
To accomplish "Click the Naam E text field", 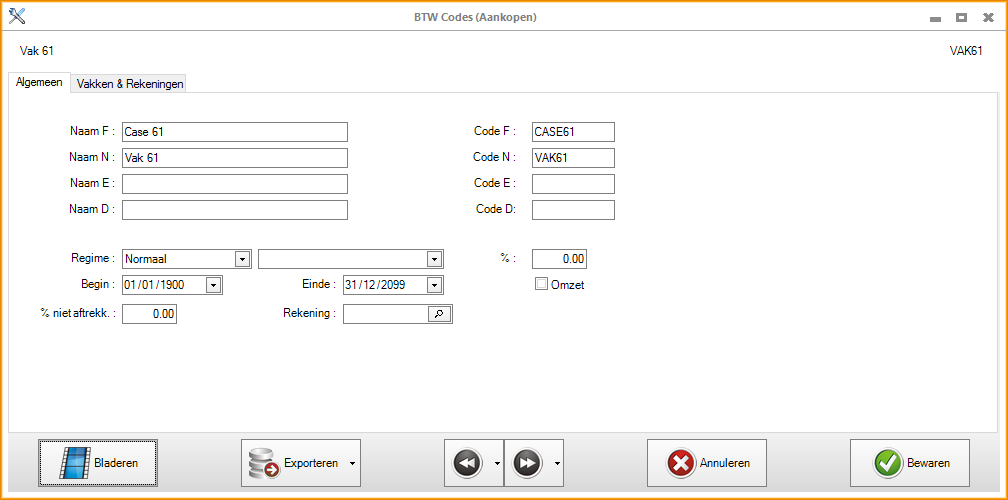I will pos(235,184).
